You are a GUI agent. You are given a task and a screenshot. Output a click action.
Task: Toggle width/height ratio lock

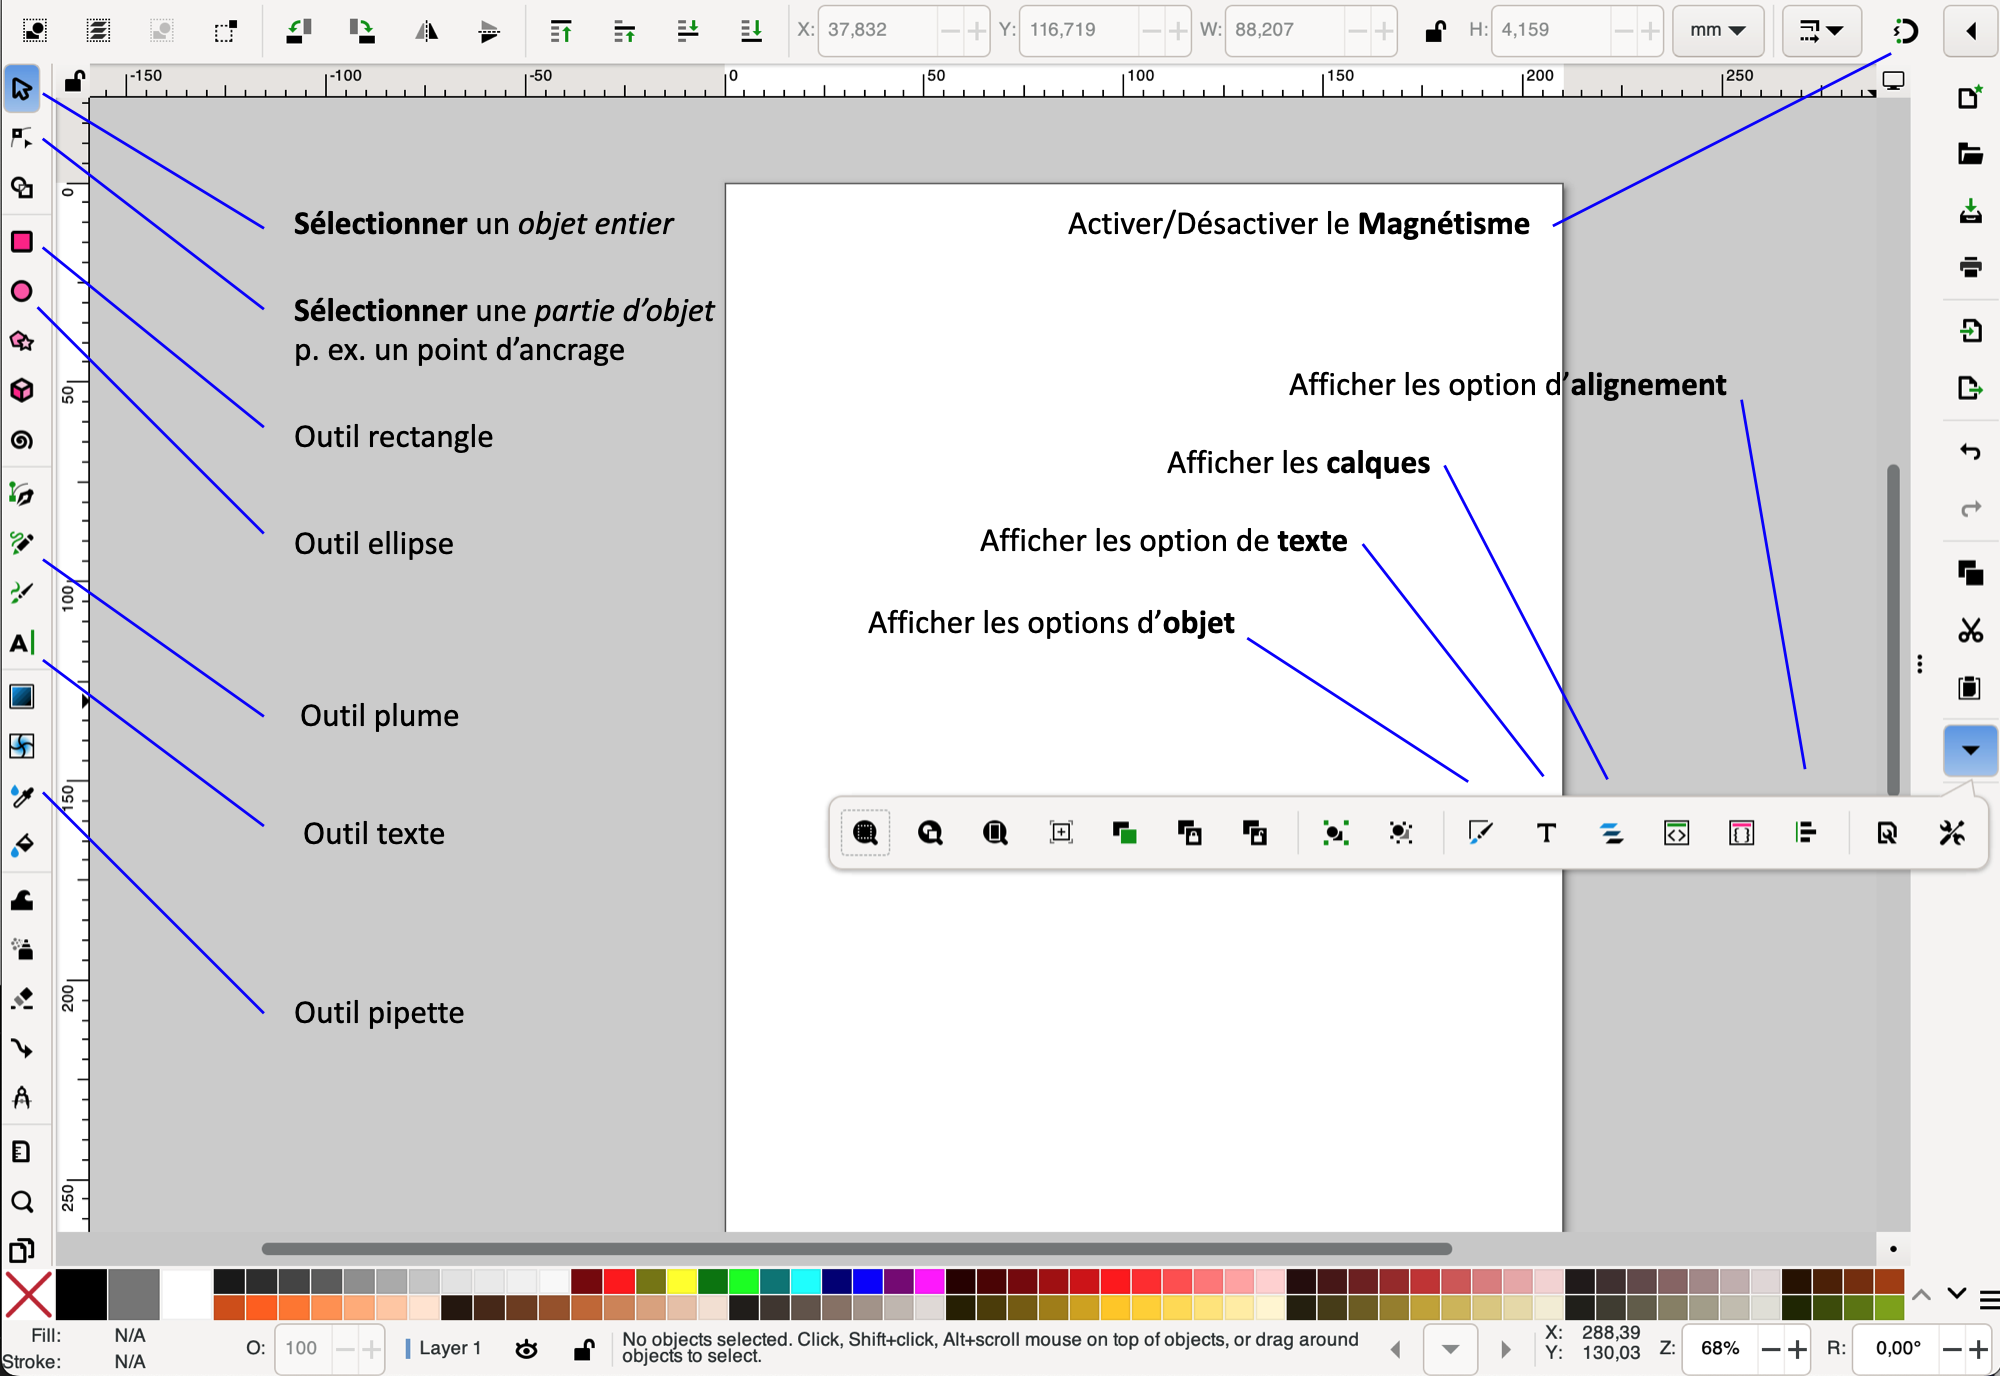(1435, 30)
